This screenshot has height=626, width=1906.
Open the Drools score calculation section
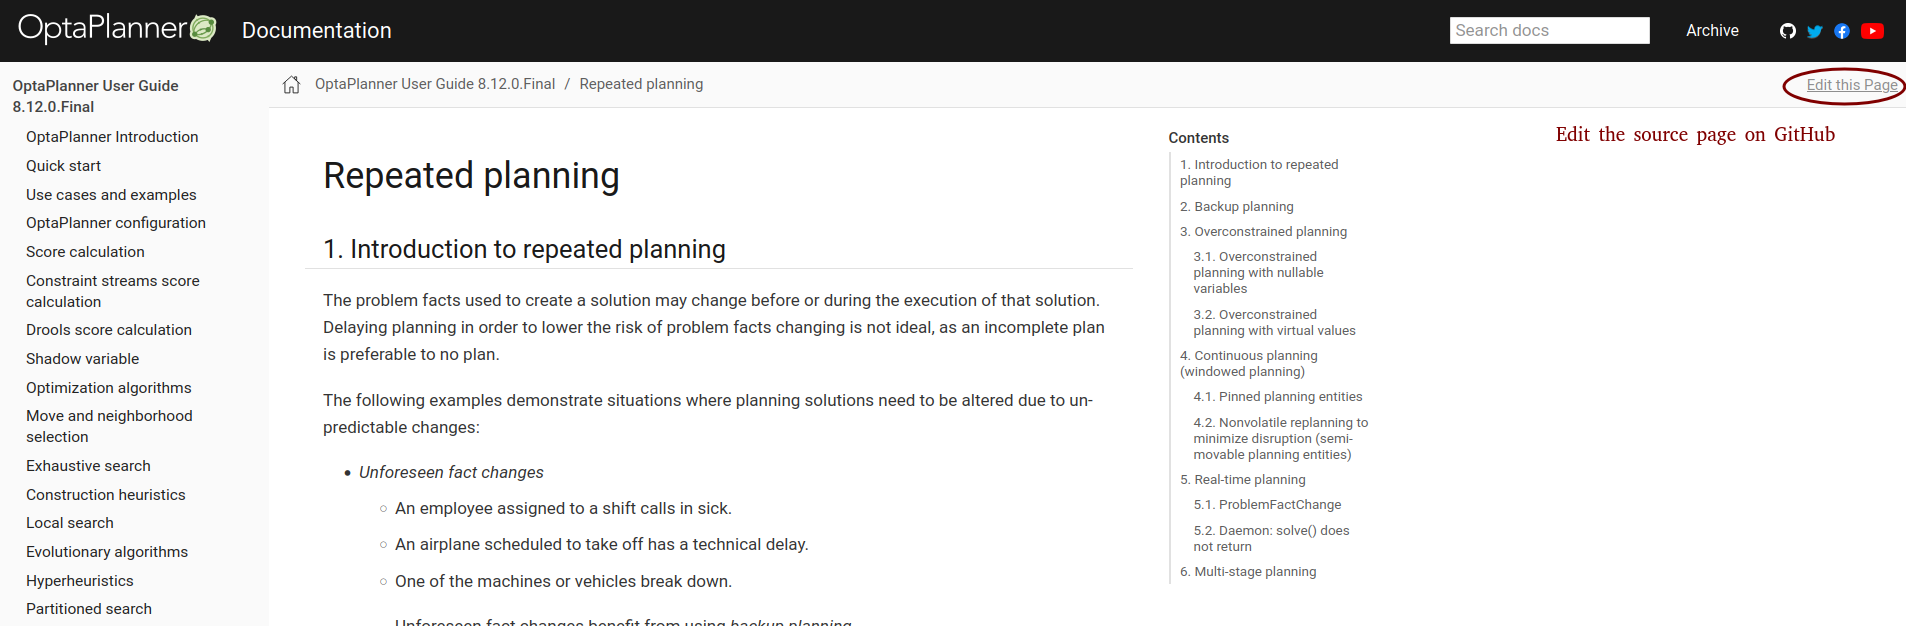point(108,329)
